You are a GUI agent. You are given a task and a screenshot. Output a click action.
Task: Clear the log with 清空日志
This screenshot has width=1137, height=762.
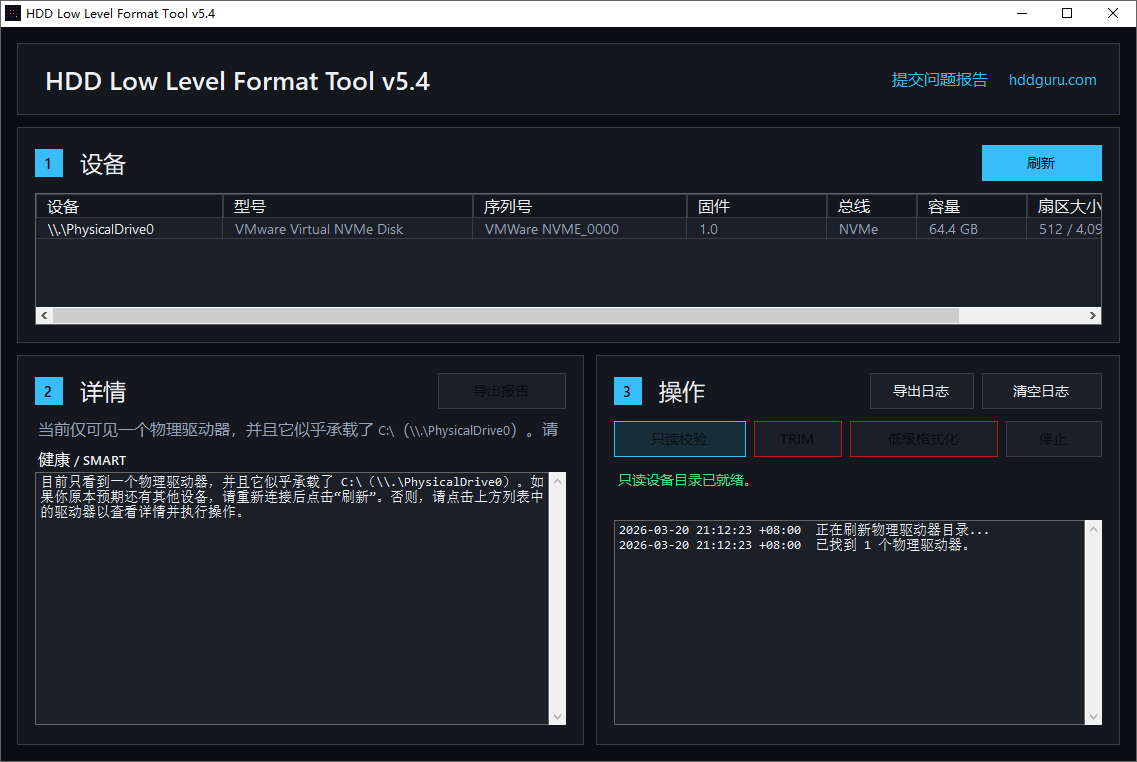point(1041,391)
